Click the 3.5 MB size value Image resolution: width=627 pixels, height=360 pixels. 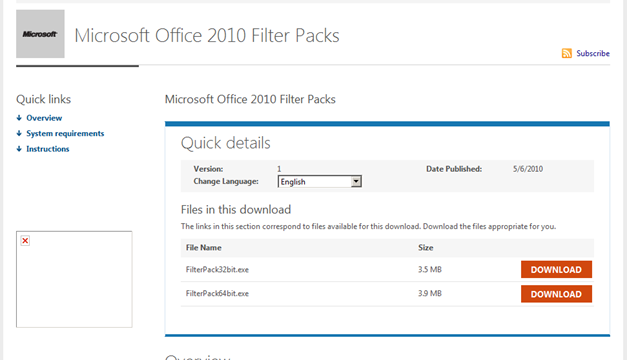[x=430, y=270]
